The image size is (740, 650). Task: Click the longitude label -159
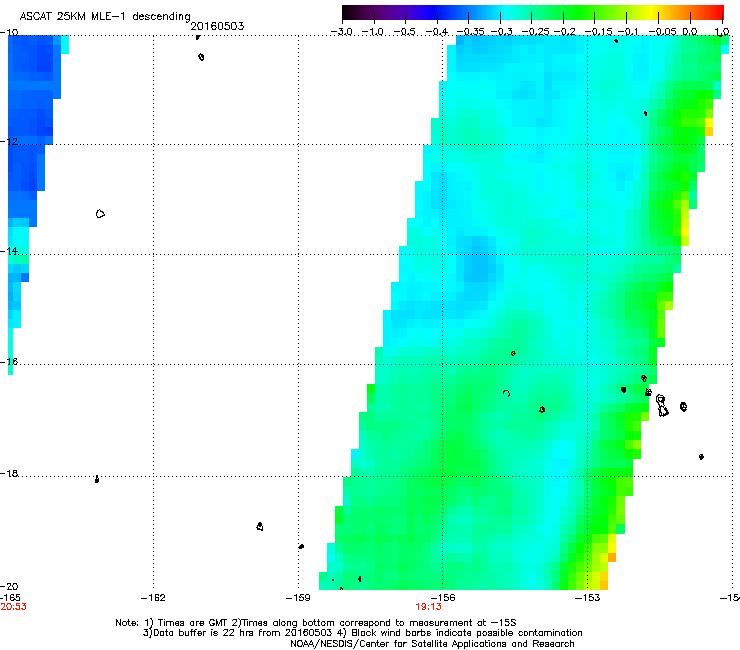tap(298, 598)
